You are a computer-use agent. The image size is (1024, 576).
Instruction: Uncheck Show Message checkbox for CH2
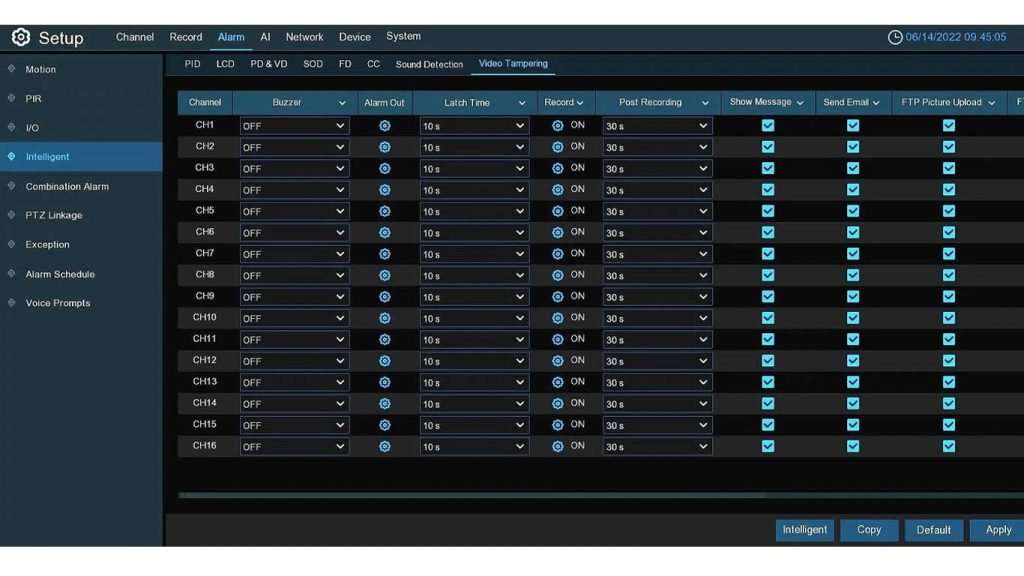click(768, 147)
